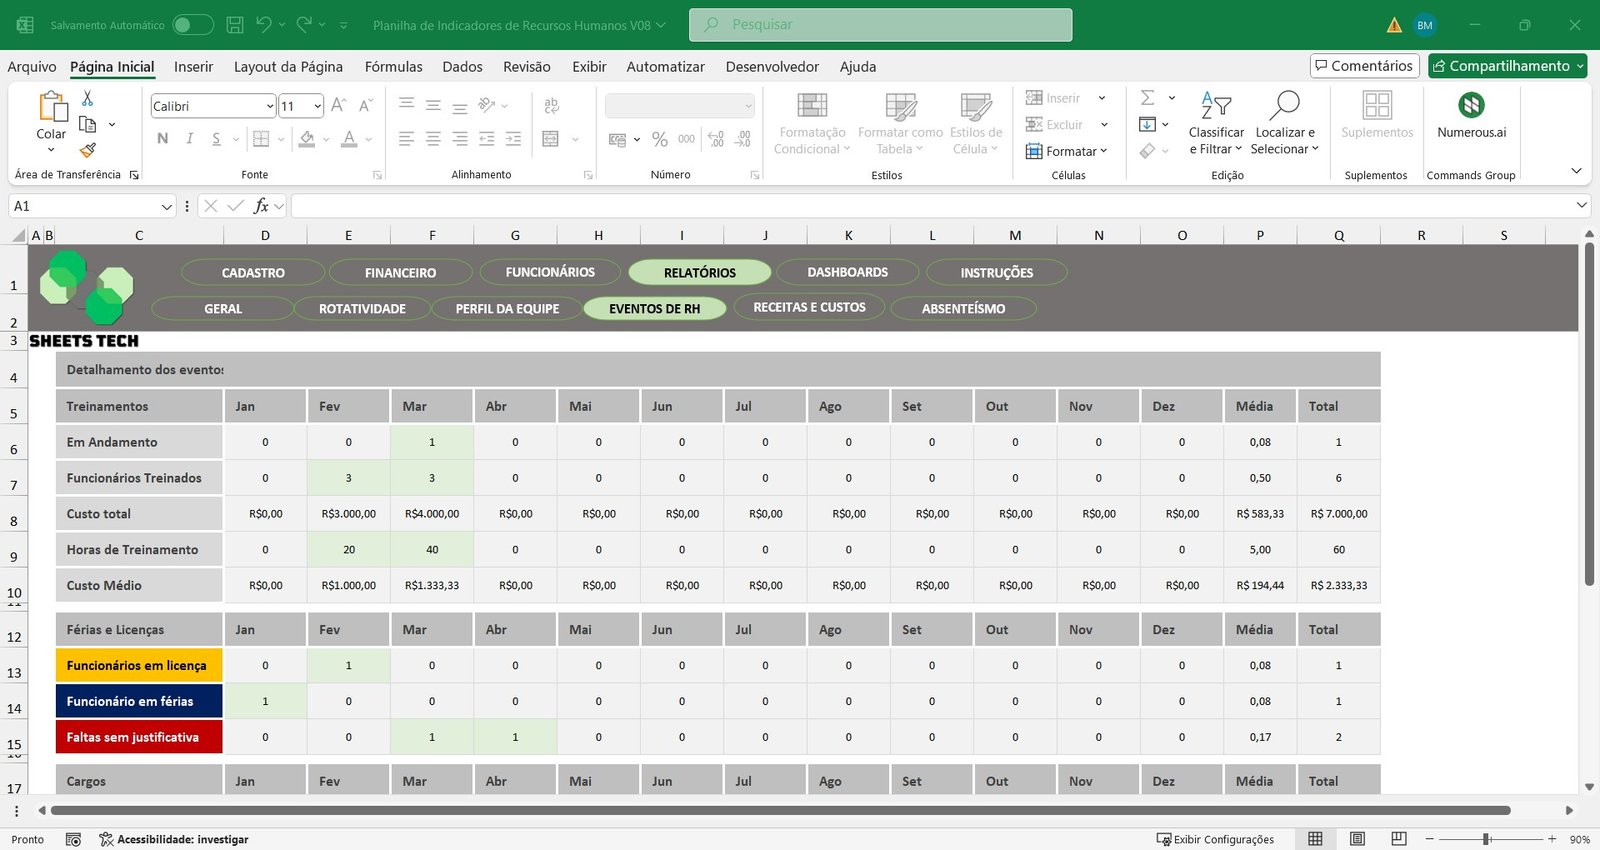Center text horizontally in cell
Image resolution: width=1600 pixels, height=850 pixels.
tap(433, 139)
